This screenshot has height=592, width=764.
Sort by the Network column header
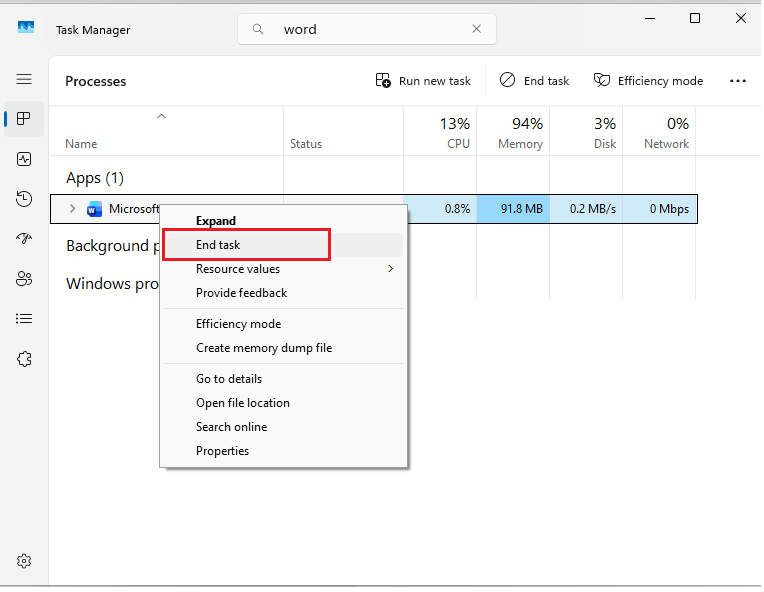660,132
